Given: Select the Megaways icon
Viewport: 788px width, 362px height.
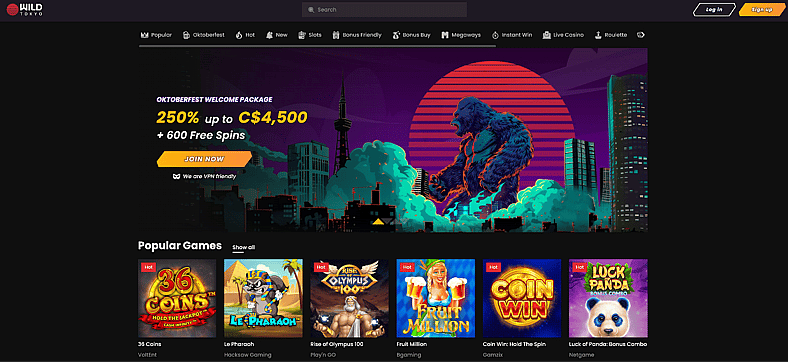Looking at the screenshot, I should click(445, 35).
